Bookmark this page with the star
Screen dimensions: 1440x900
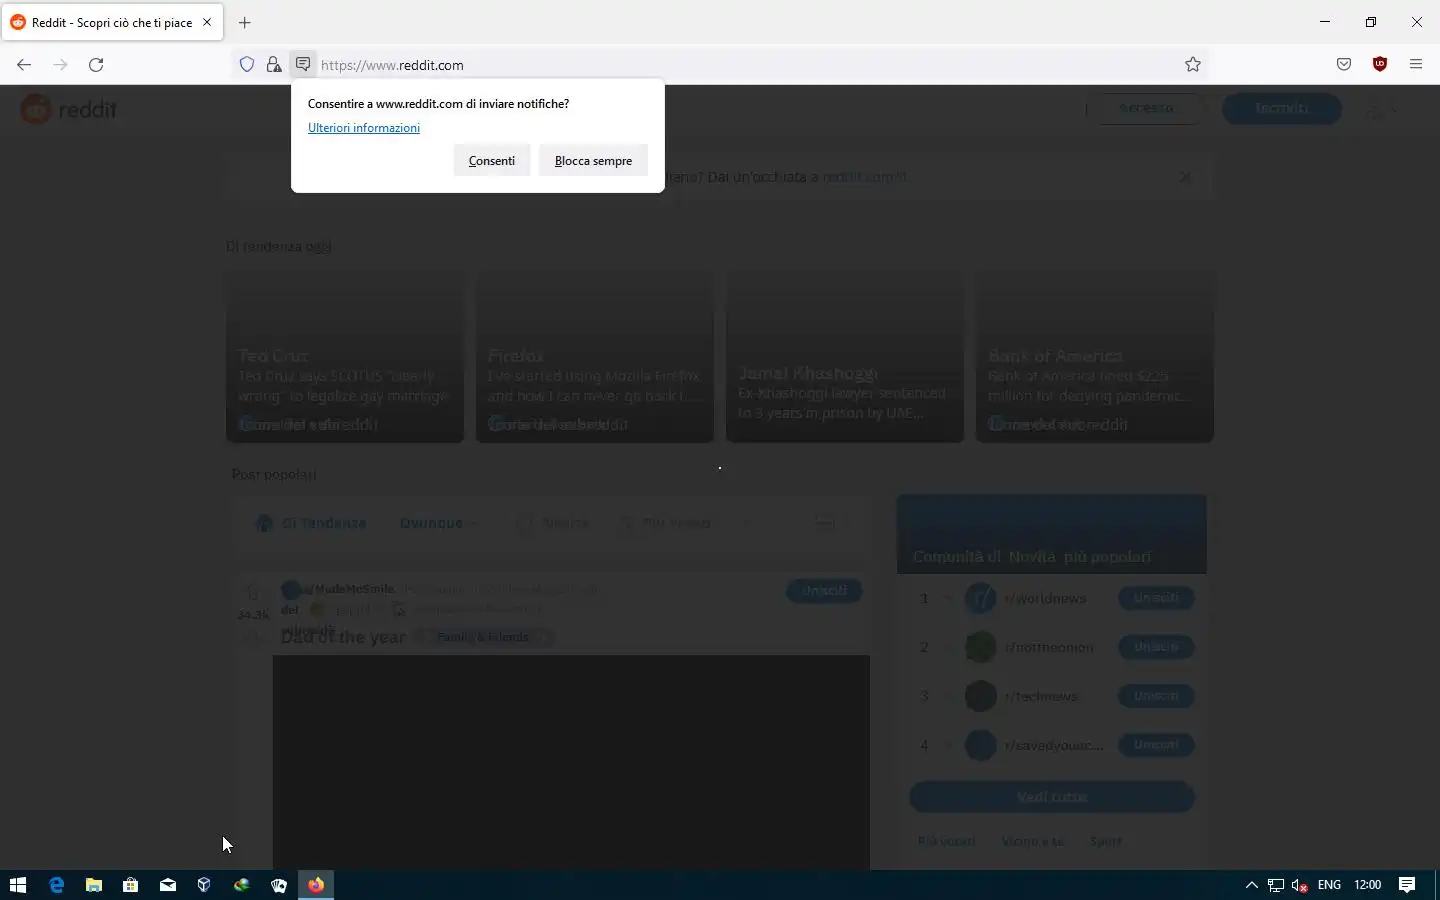[1193, 65]
